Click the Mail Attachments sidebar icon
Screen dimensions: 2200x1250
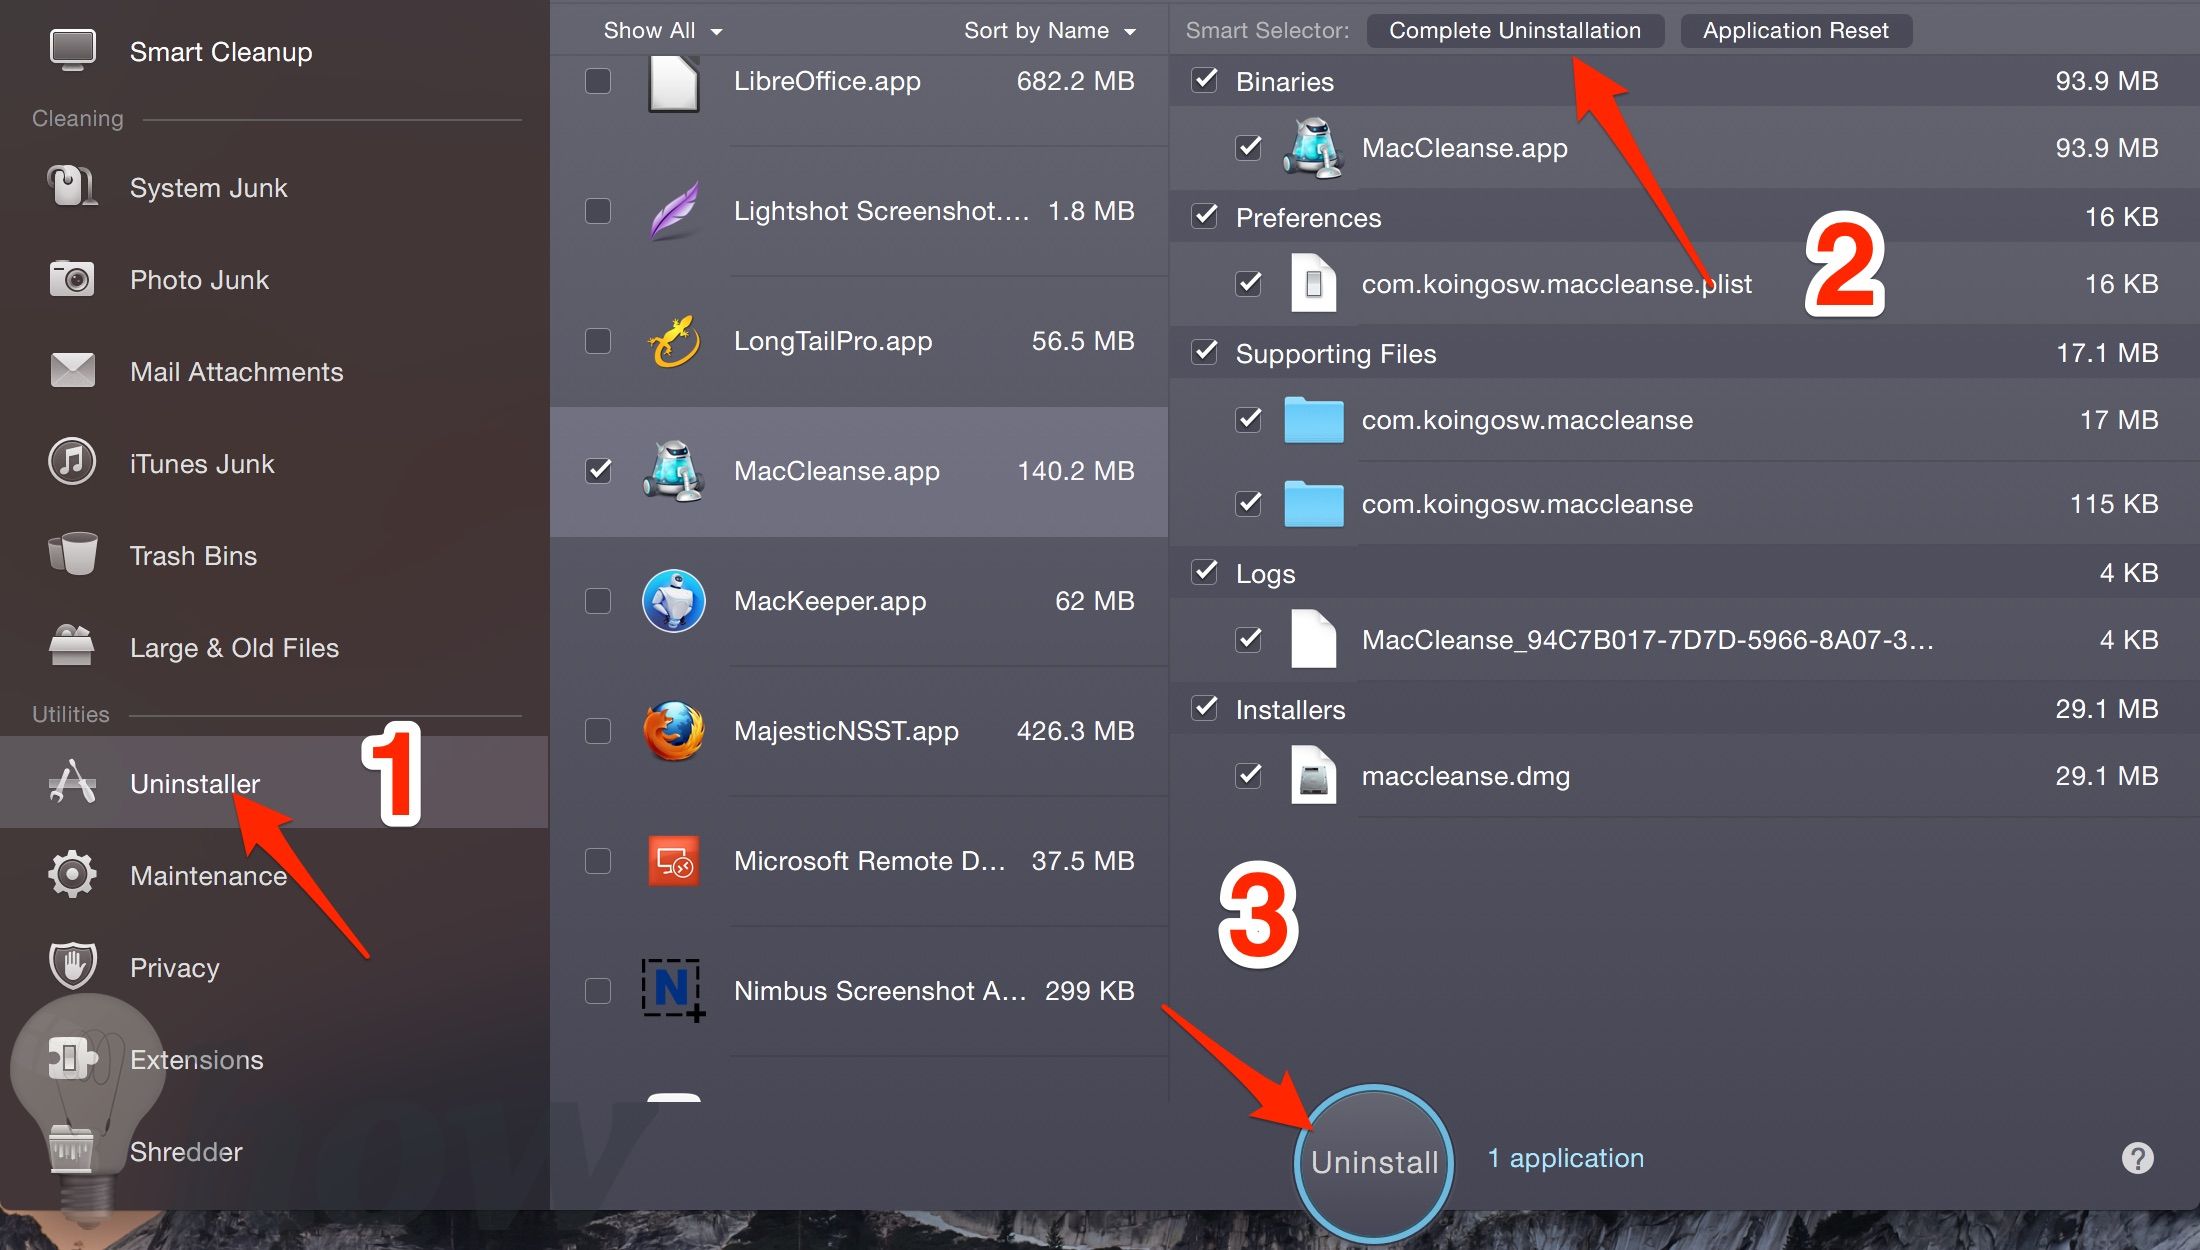tap(71, 369)
